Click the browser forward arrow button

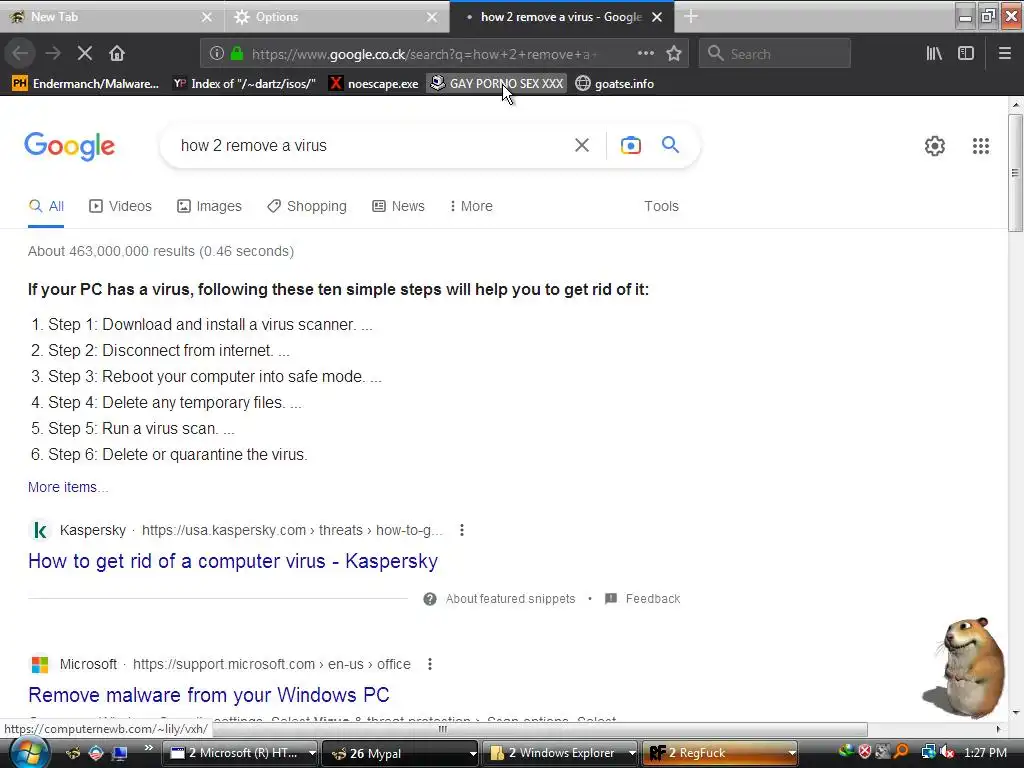52,54
